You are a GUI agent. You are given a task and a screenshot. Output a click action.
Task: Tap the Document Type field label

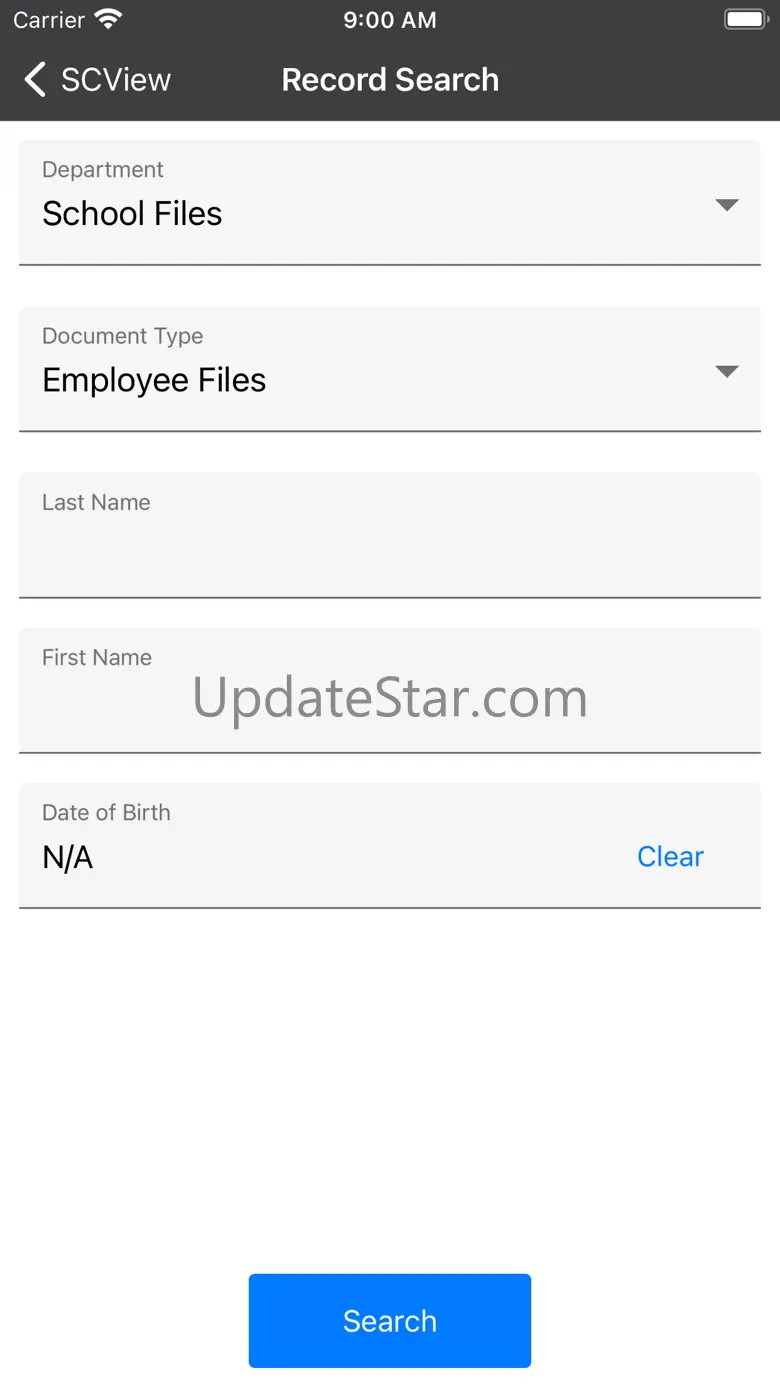coord(122,336)
